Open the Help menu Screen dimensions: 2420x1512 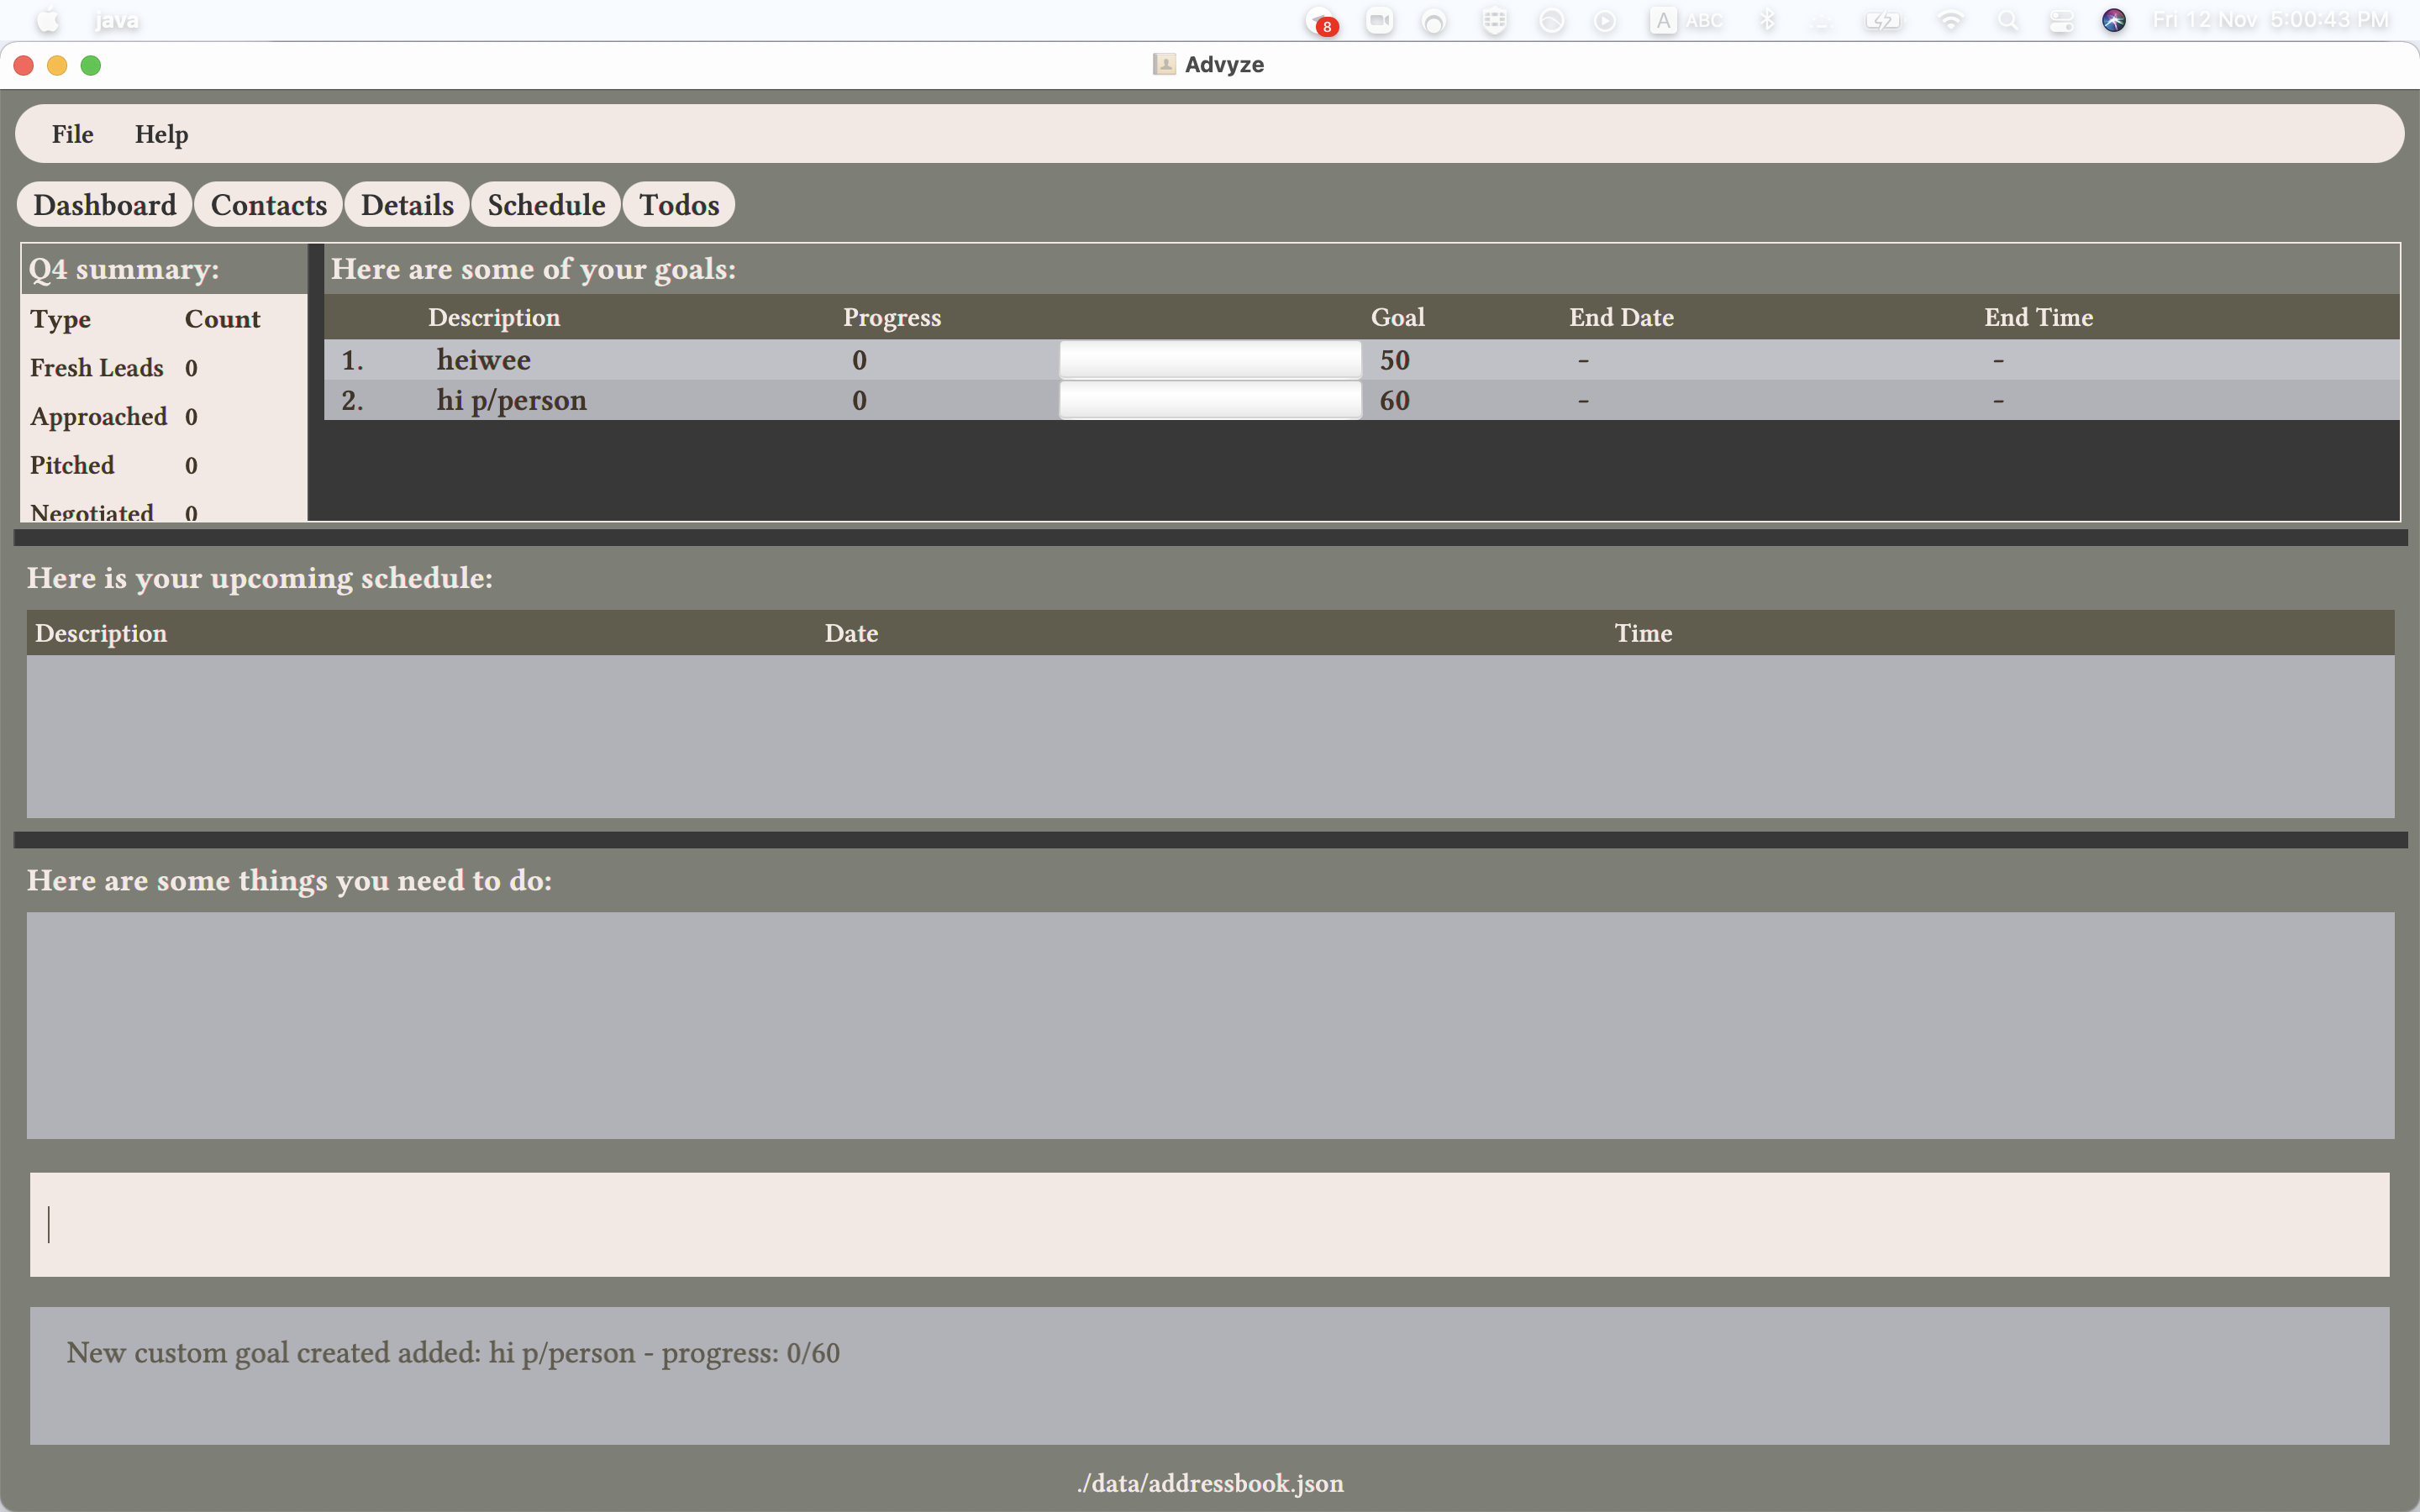[161, 134]
